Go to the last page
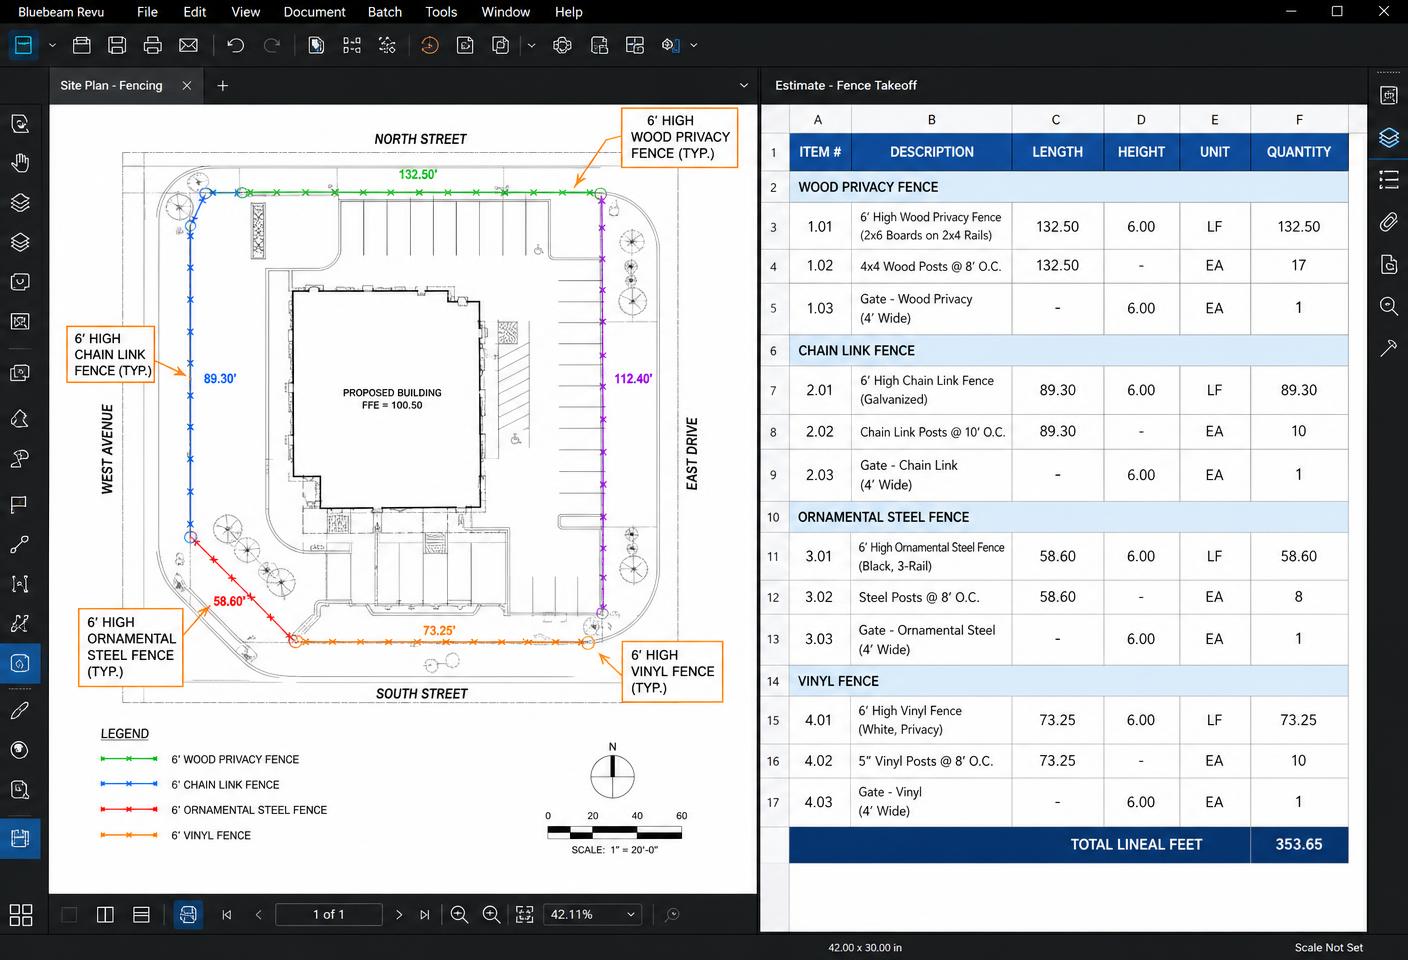 [x=425, y=914]
